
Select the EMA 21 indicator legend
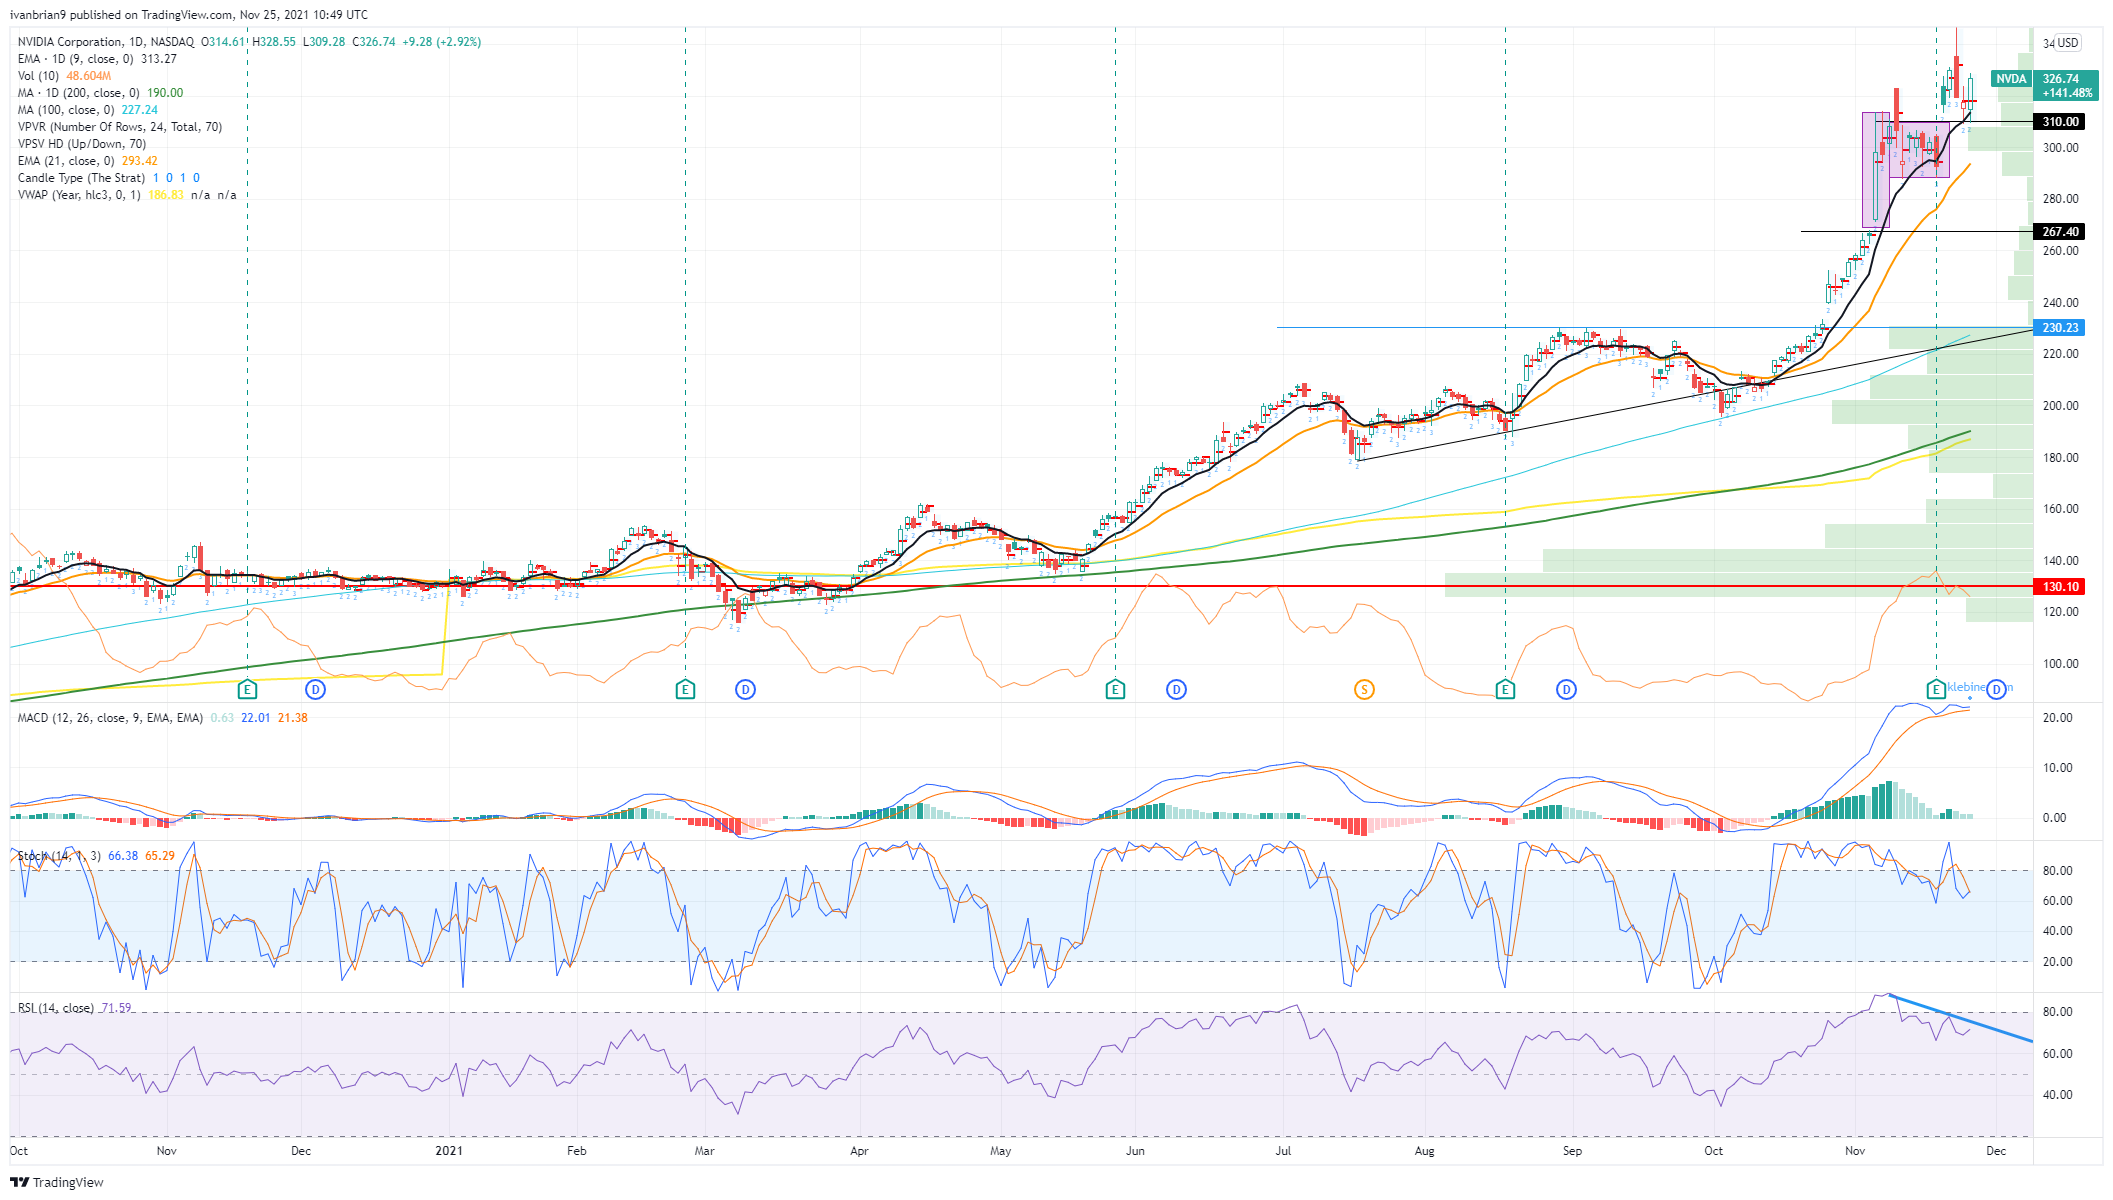(87, 161)
